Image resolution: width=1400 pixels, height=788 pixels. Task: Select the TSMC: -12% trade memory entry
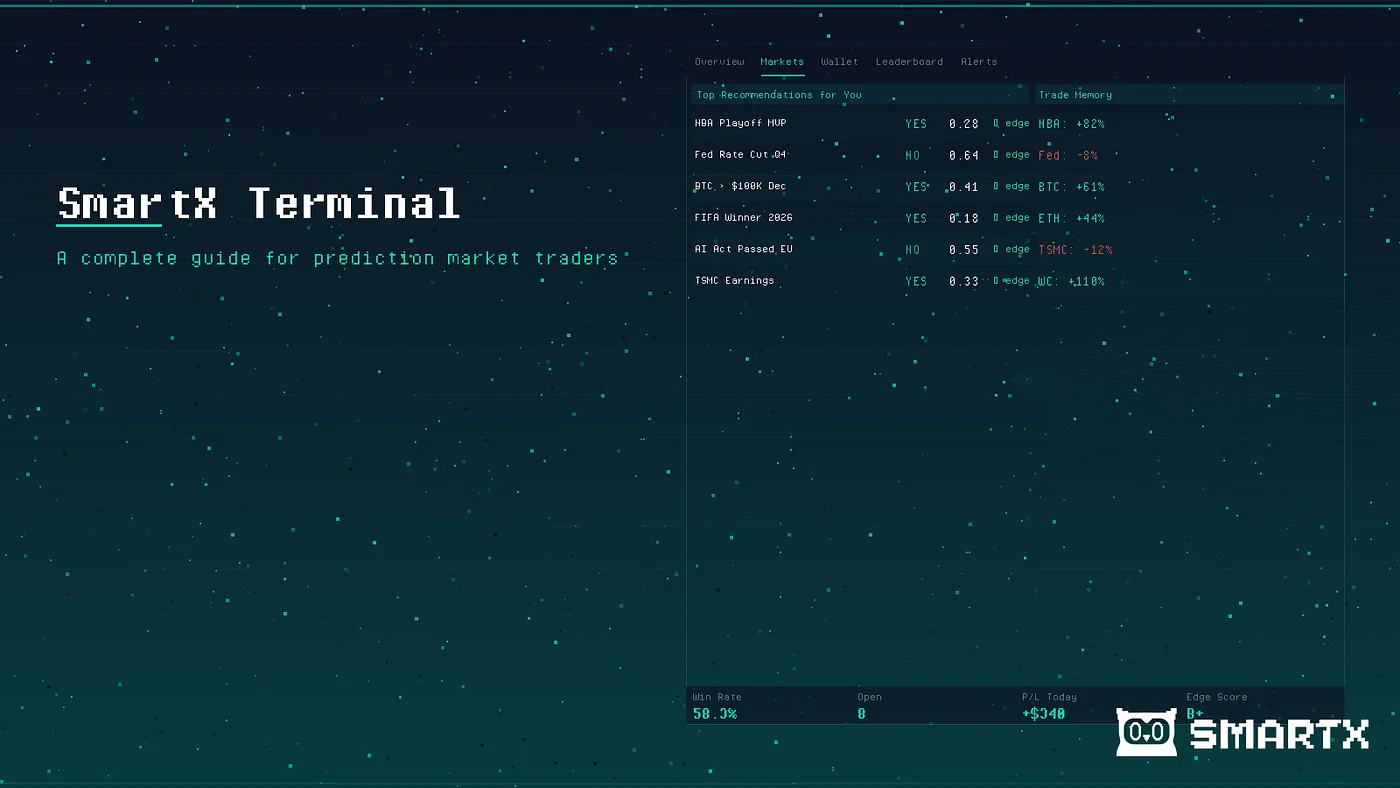coord(1075,250)
